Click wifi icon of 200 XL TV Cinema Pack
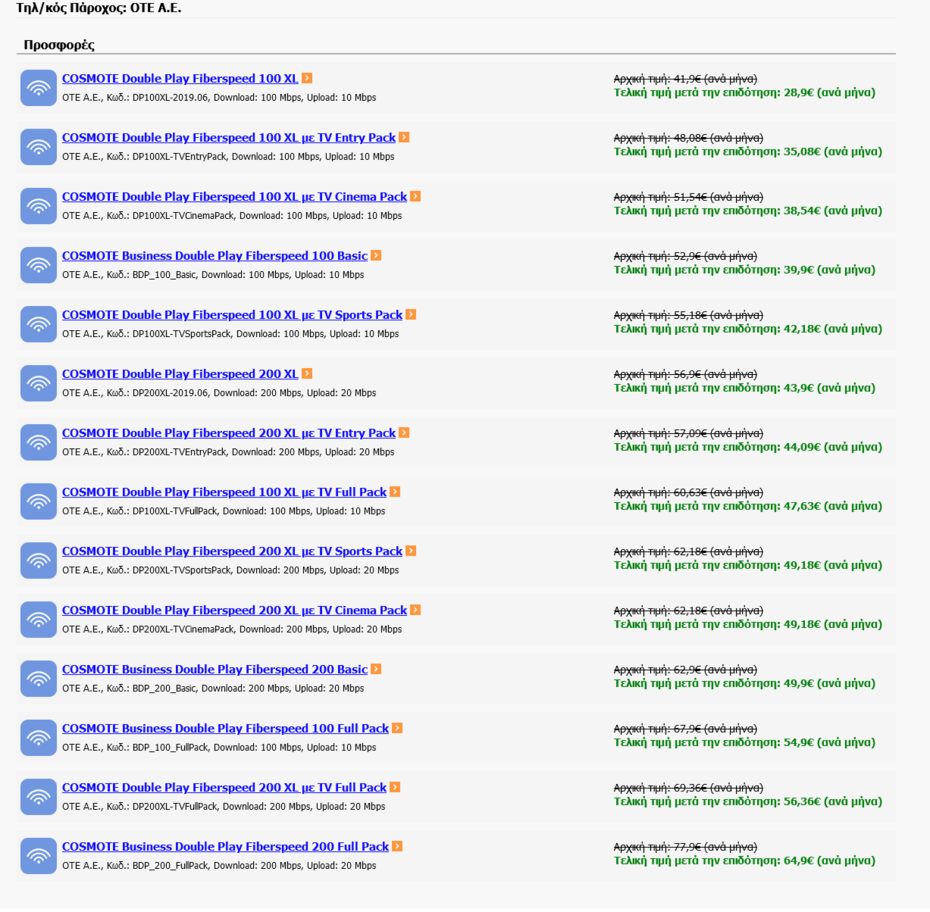930x912 pixels. point(39,620)
